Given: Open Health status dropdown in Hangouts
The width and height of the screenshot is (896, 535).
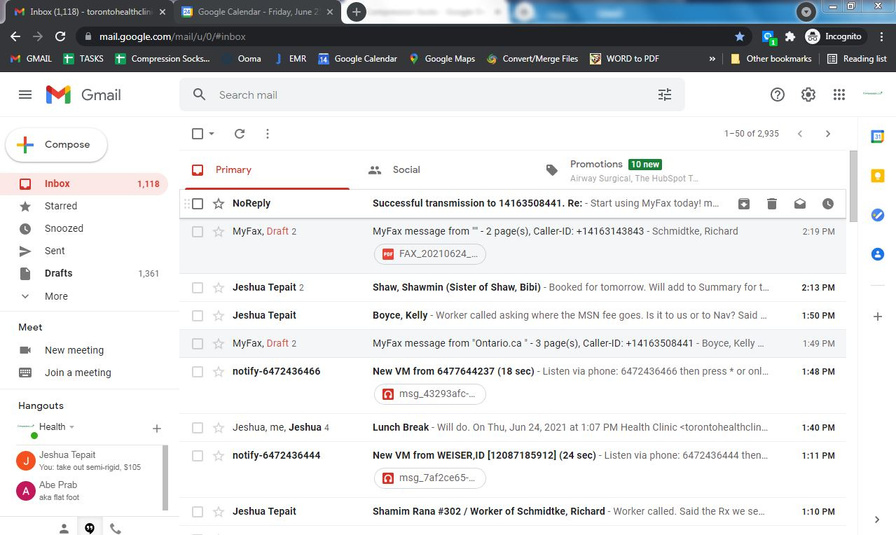Looking at the screenshot, I should point(72,427).
